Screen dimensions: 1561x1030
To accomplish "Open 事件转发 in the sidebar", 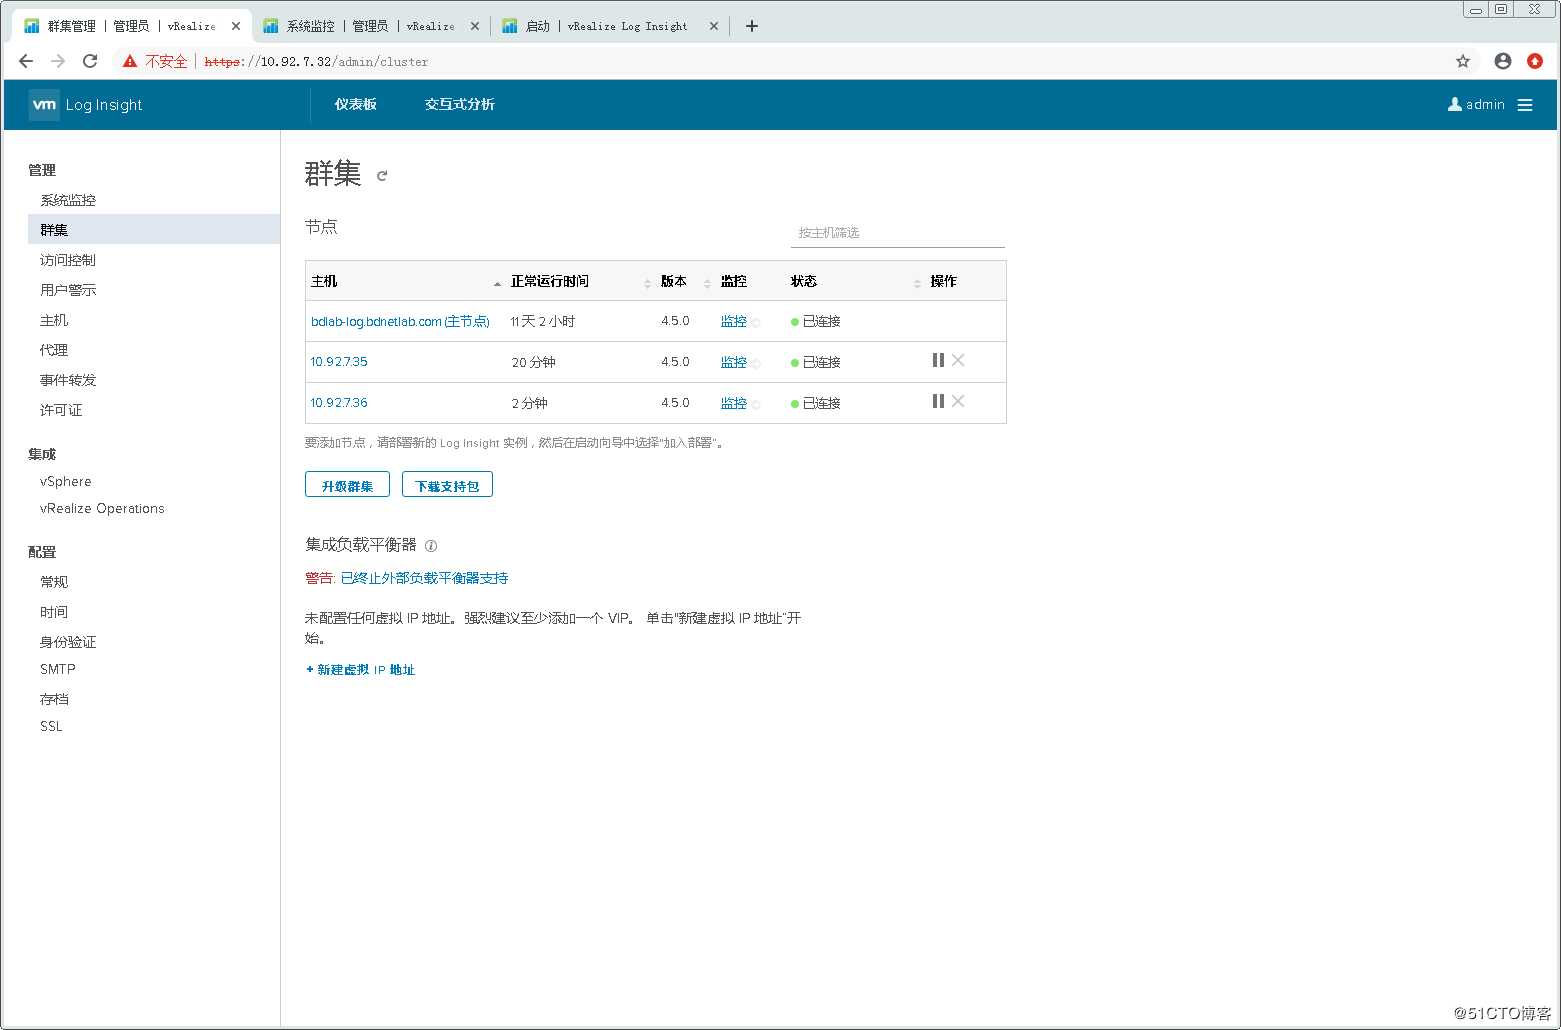I will [x=68, y=380].
